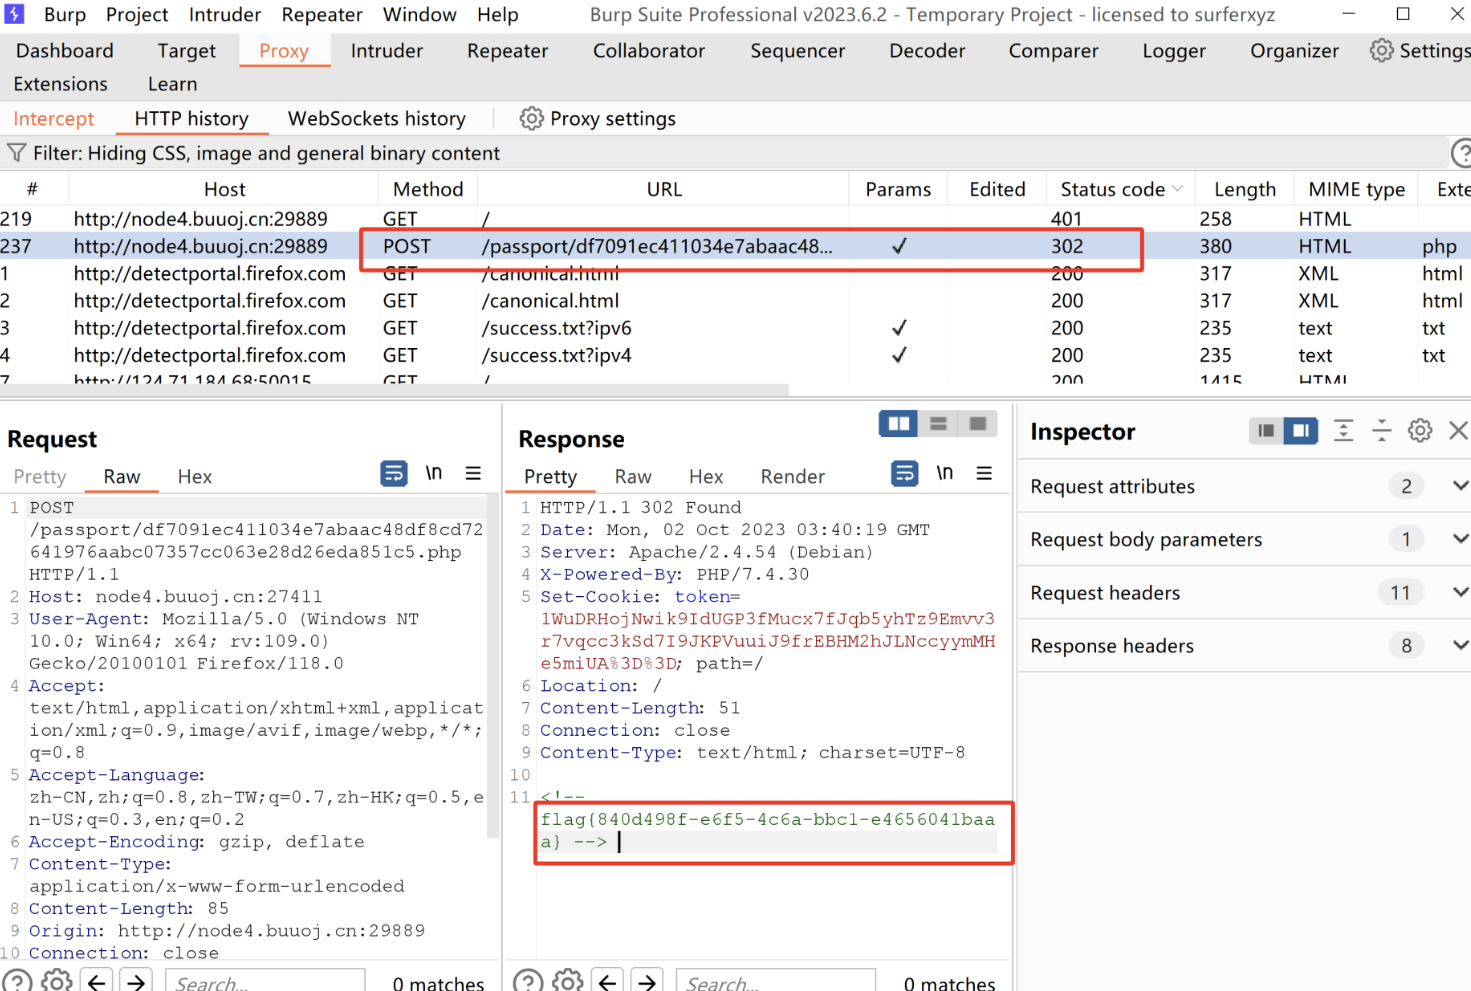
Task: Open the Response panel options menu icon
Action: [x=985, y=473]
